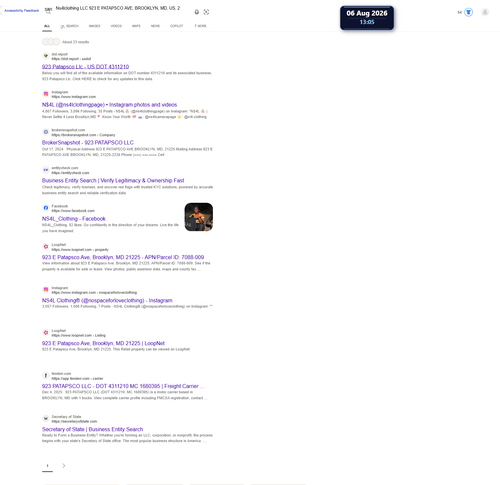Viewport: 500px width, 485px height.
Task: Open the IMAGES tab
Action: click(95, 26)
